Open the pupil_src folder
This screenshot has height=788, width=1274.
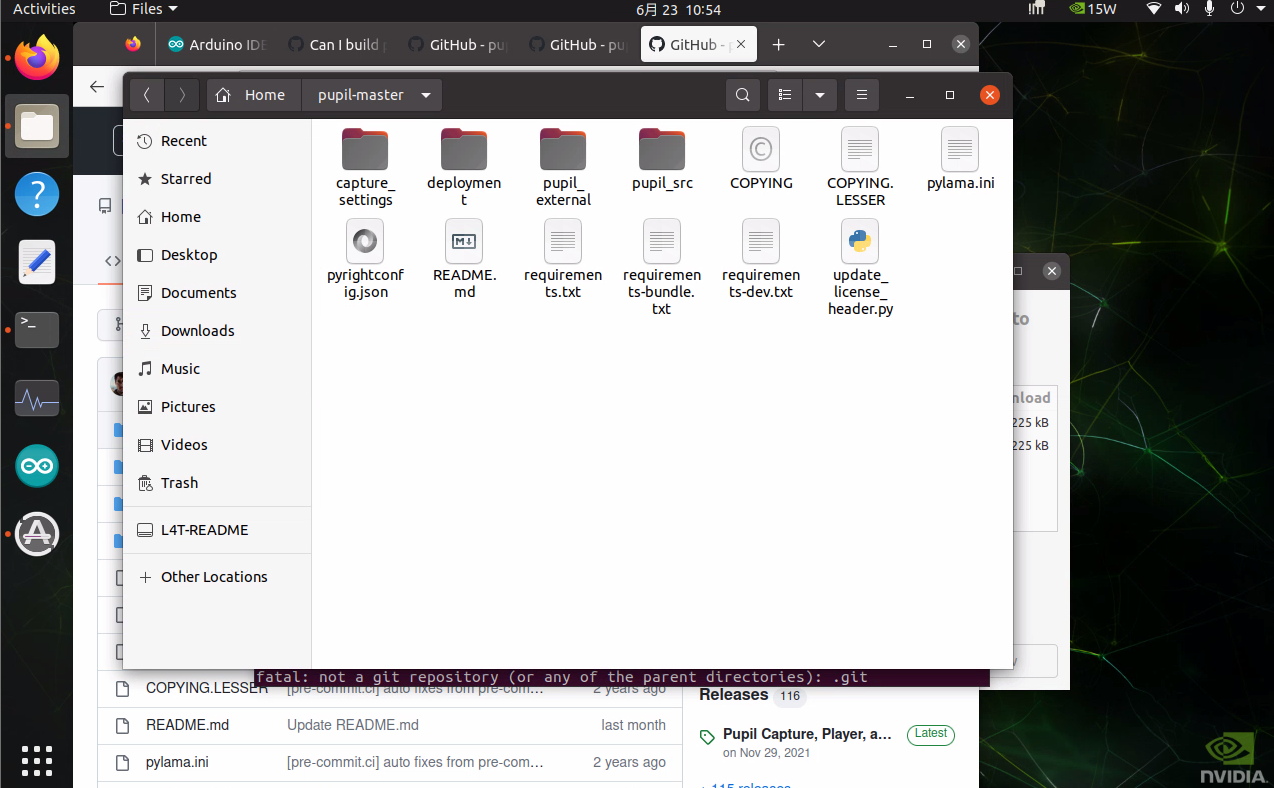[662, 160]
